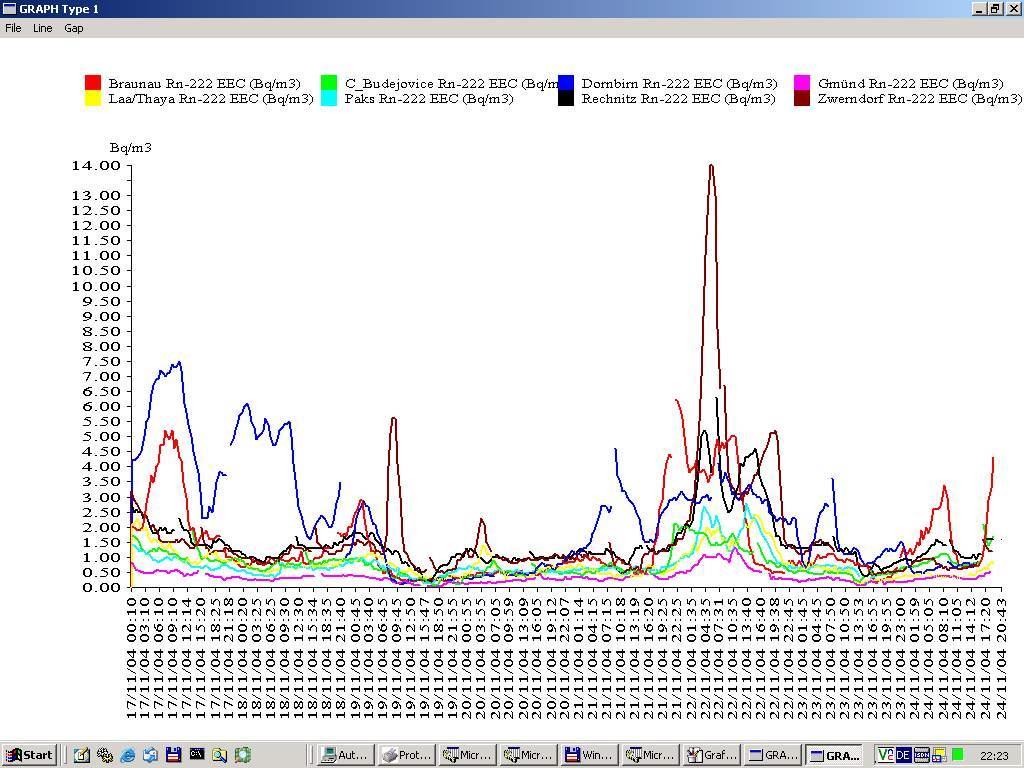The image size is (1024, 768).
Task: Click the VNC tray icon
Action: pyautogui.click(x=886, y=755)
